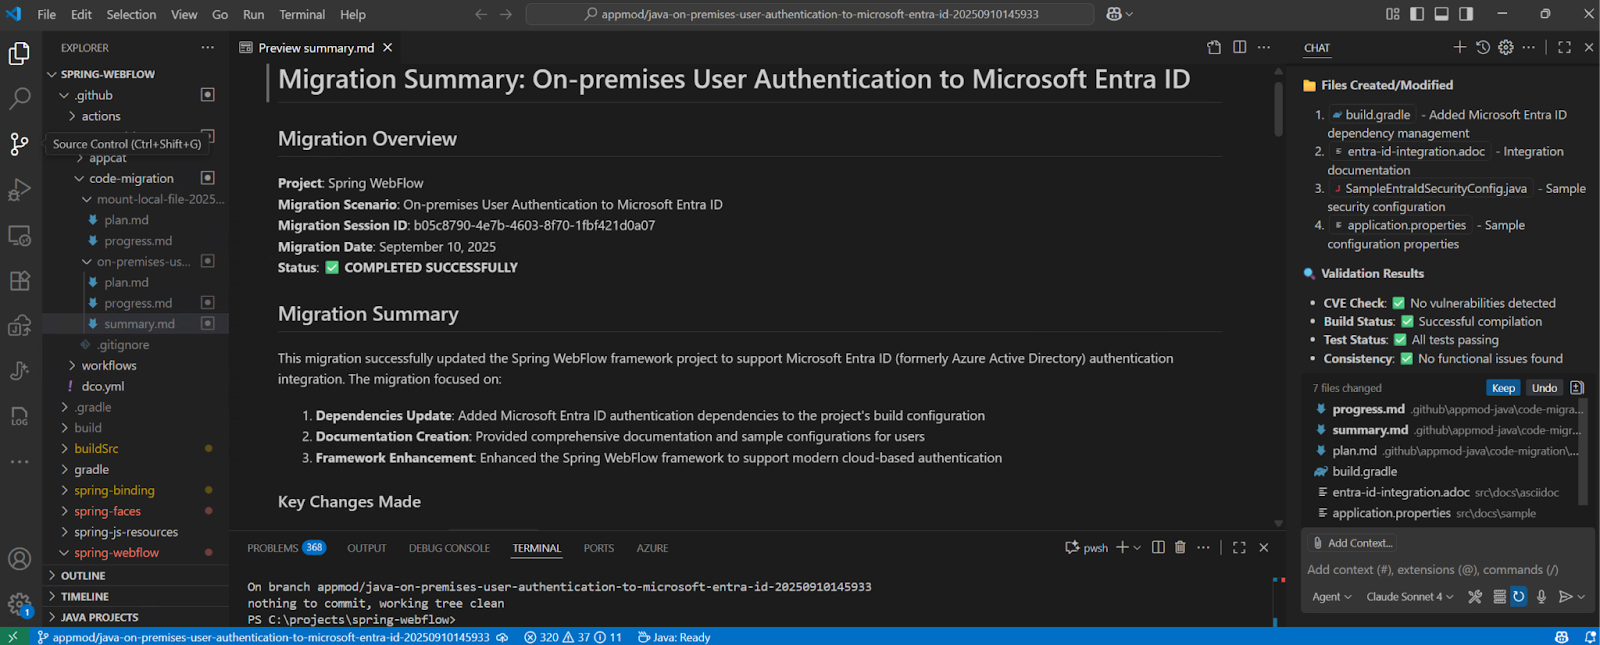The width and height of the screenshot is (1600, 645).
Task: Expand the spring-binding folder
Action: pyautogui.click(x=114, y=490)
